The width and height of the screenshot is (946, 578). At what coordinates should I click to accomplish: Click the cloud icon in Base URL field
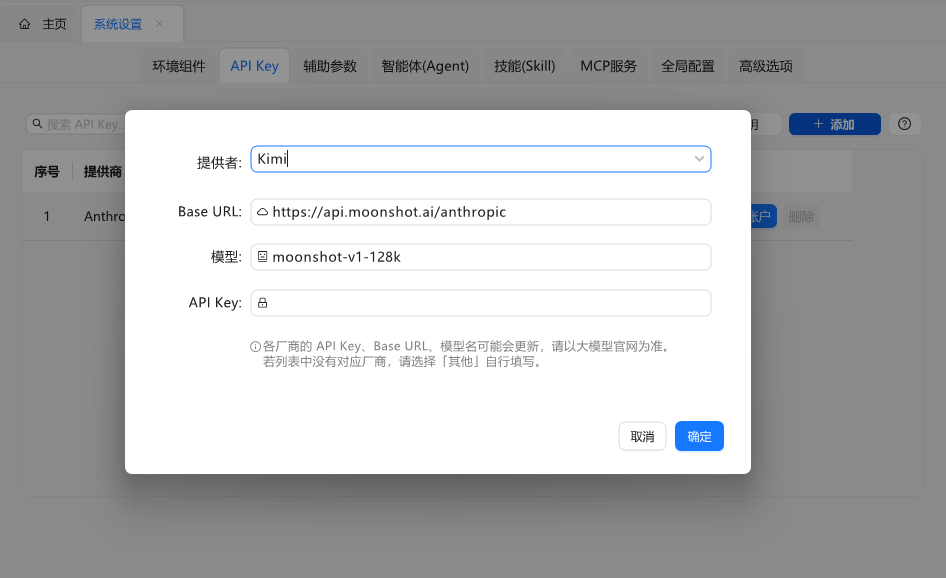(x=263, y=213)
